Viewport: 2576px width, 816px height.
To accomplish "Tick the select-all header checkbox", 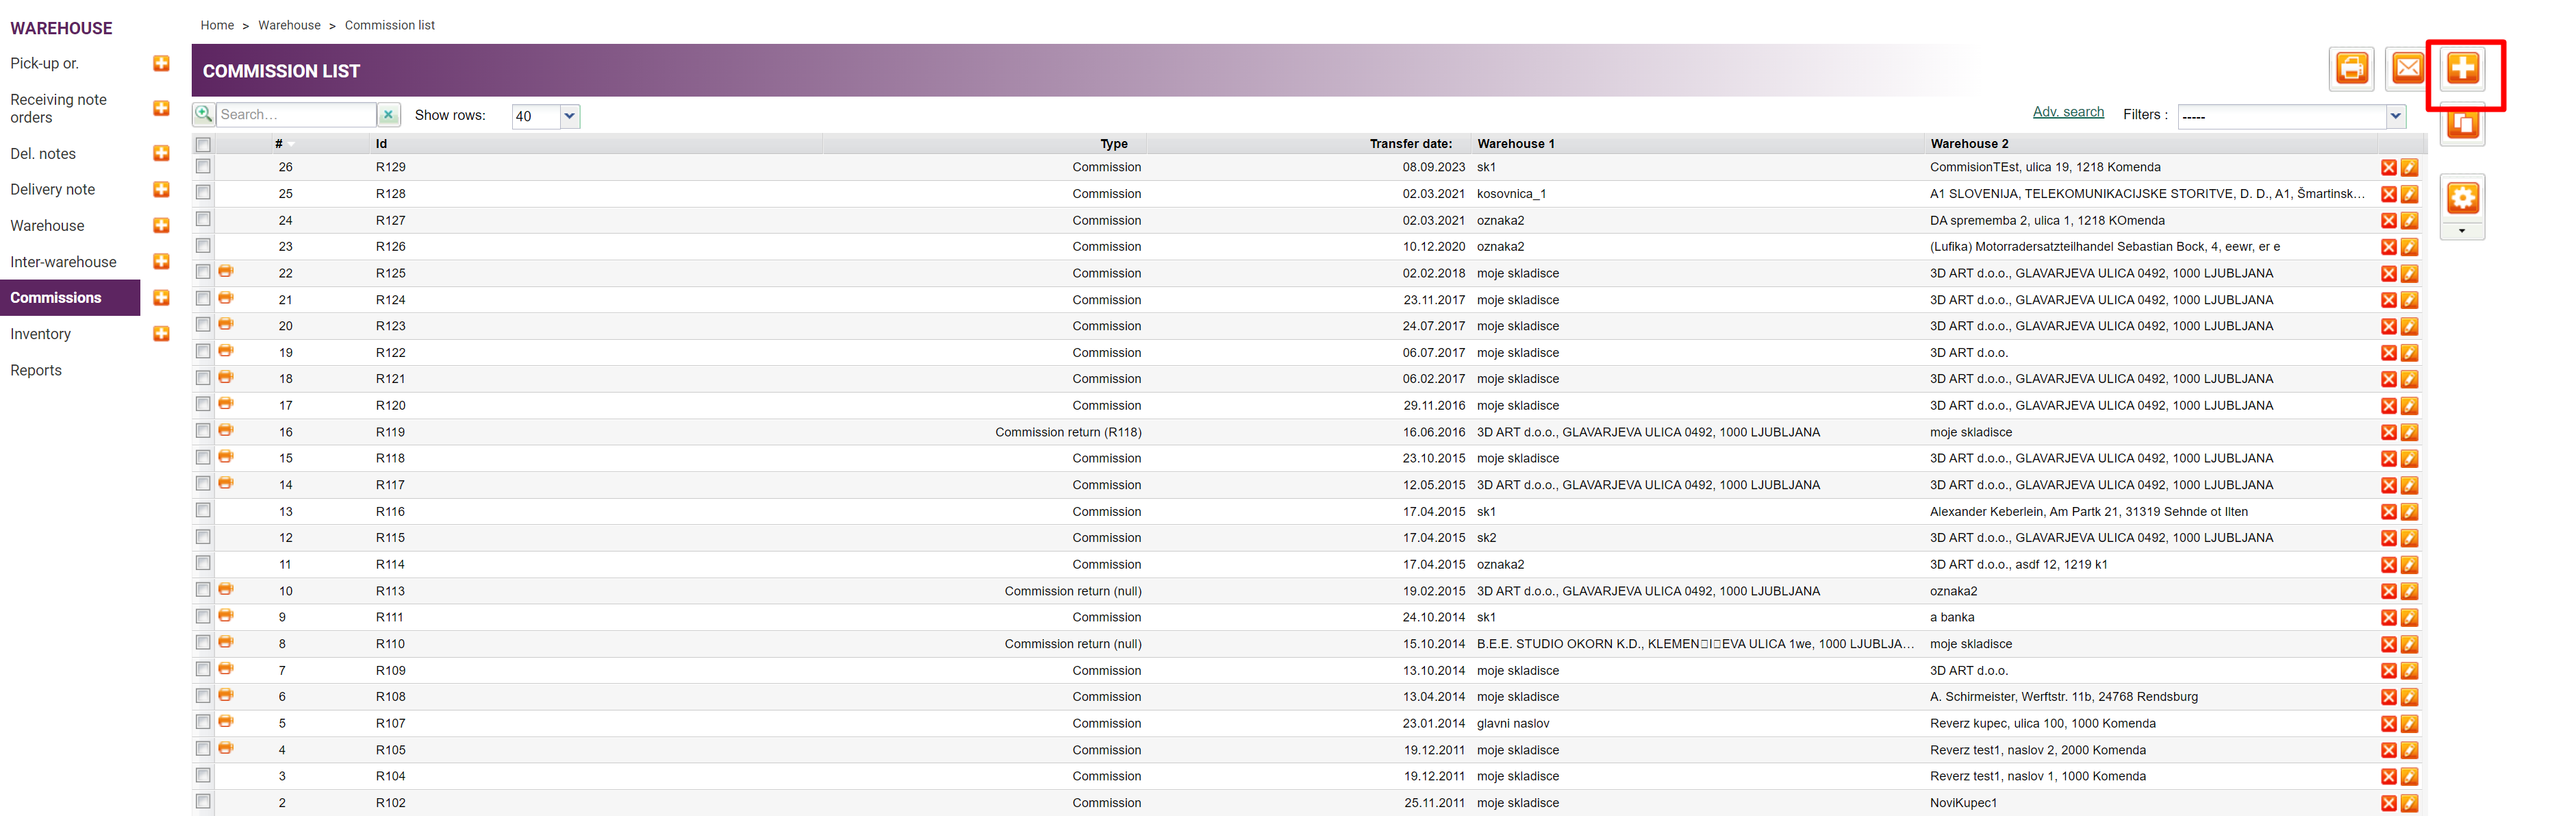I will (204, 144).
